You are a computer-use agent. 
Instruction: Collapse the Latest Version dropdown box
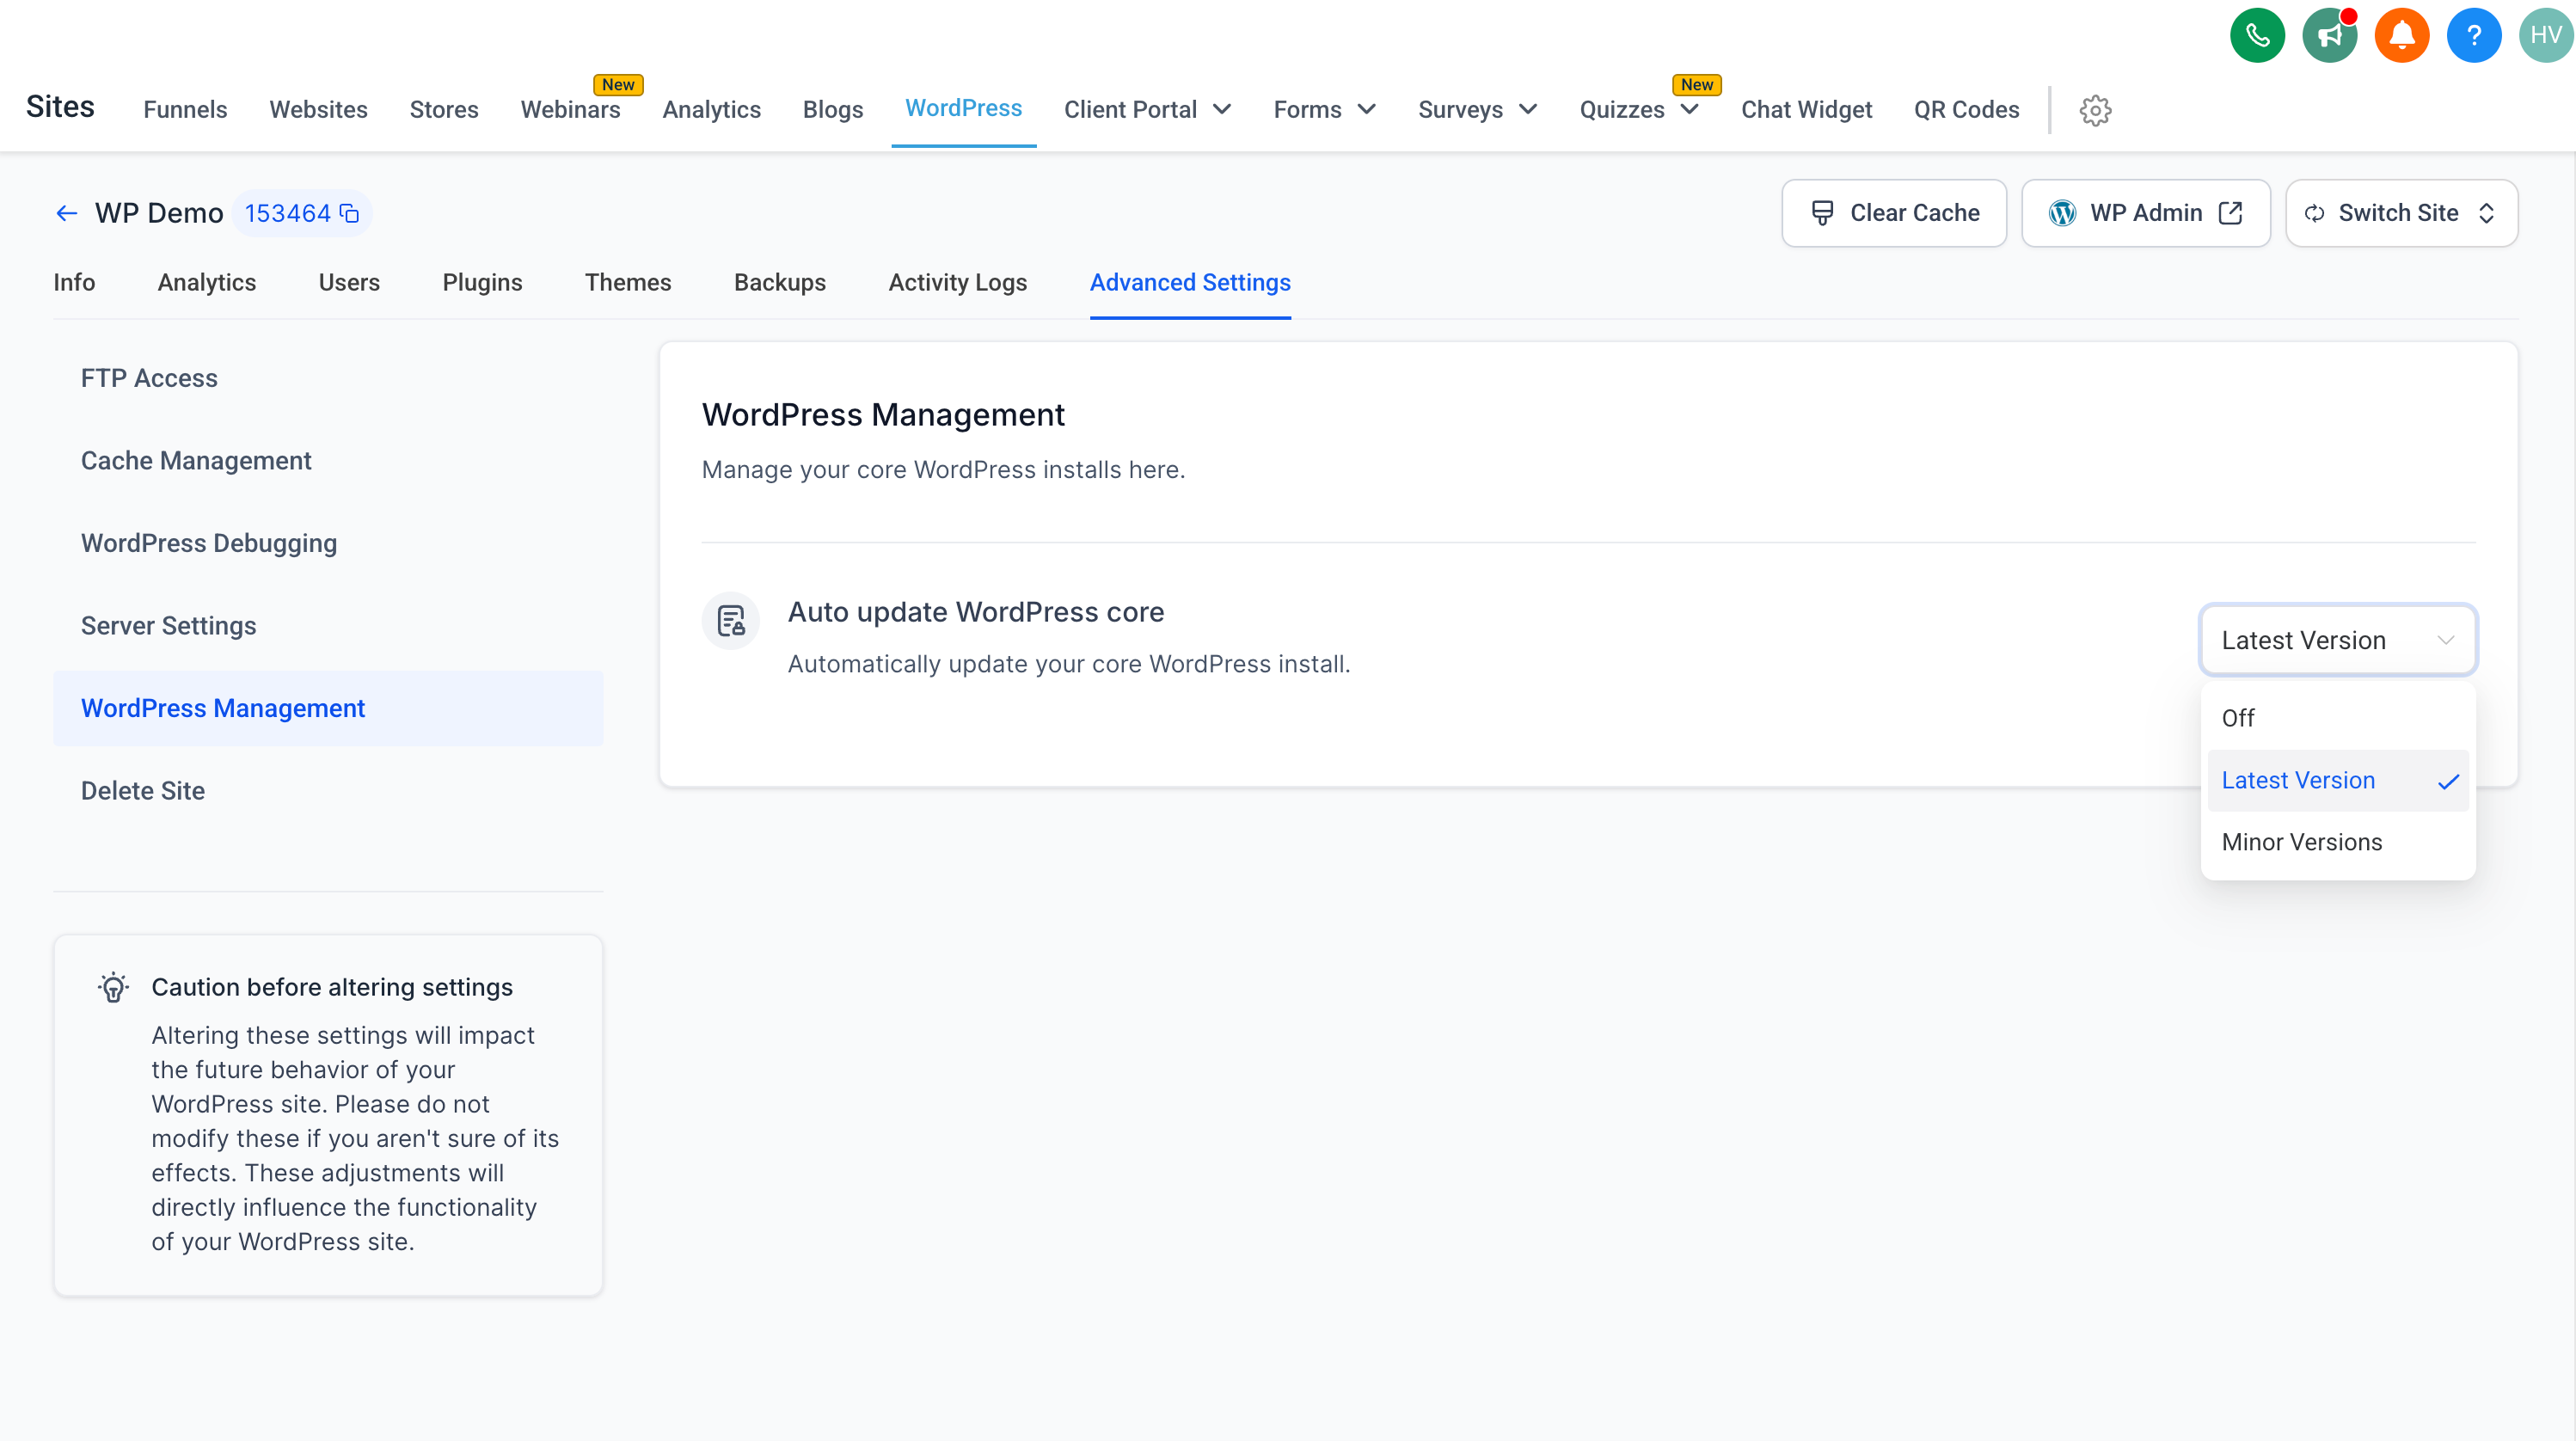[2337, 640]
